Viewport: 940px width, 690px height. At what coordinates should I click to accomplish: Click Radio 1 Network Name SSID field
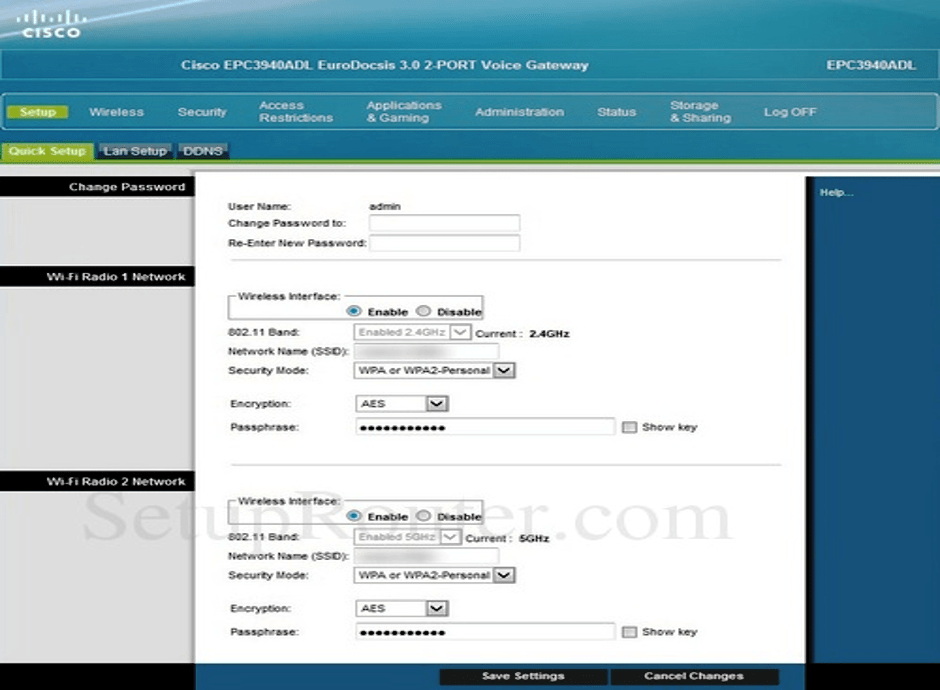(x=426, y=351)
